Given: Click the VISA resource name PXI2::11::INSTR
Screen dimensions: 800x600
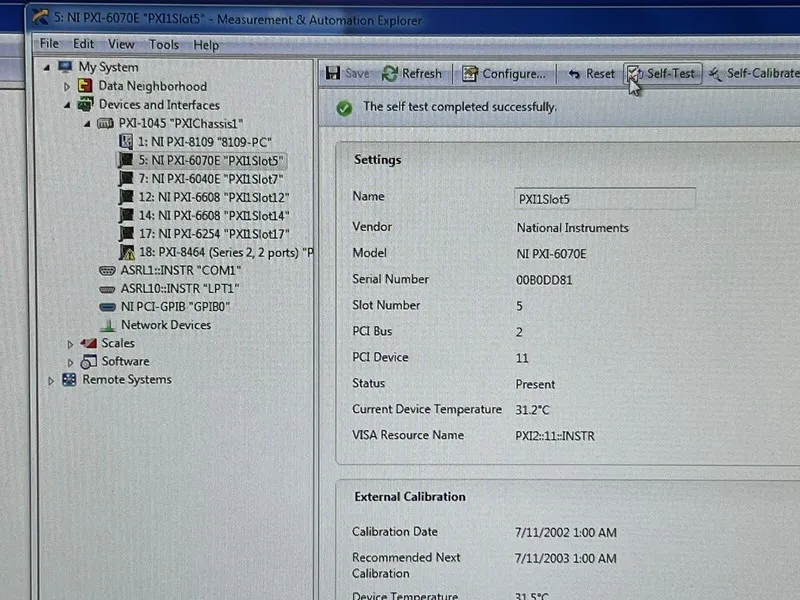Looking at the screenshot, I should (555, 436).
